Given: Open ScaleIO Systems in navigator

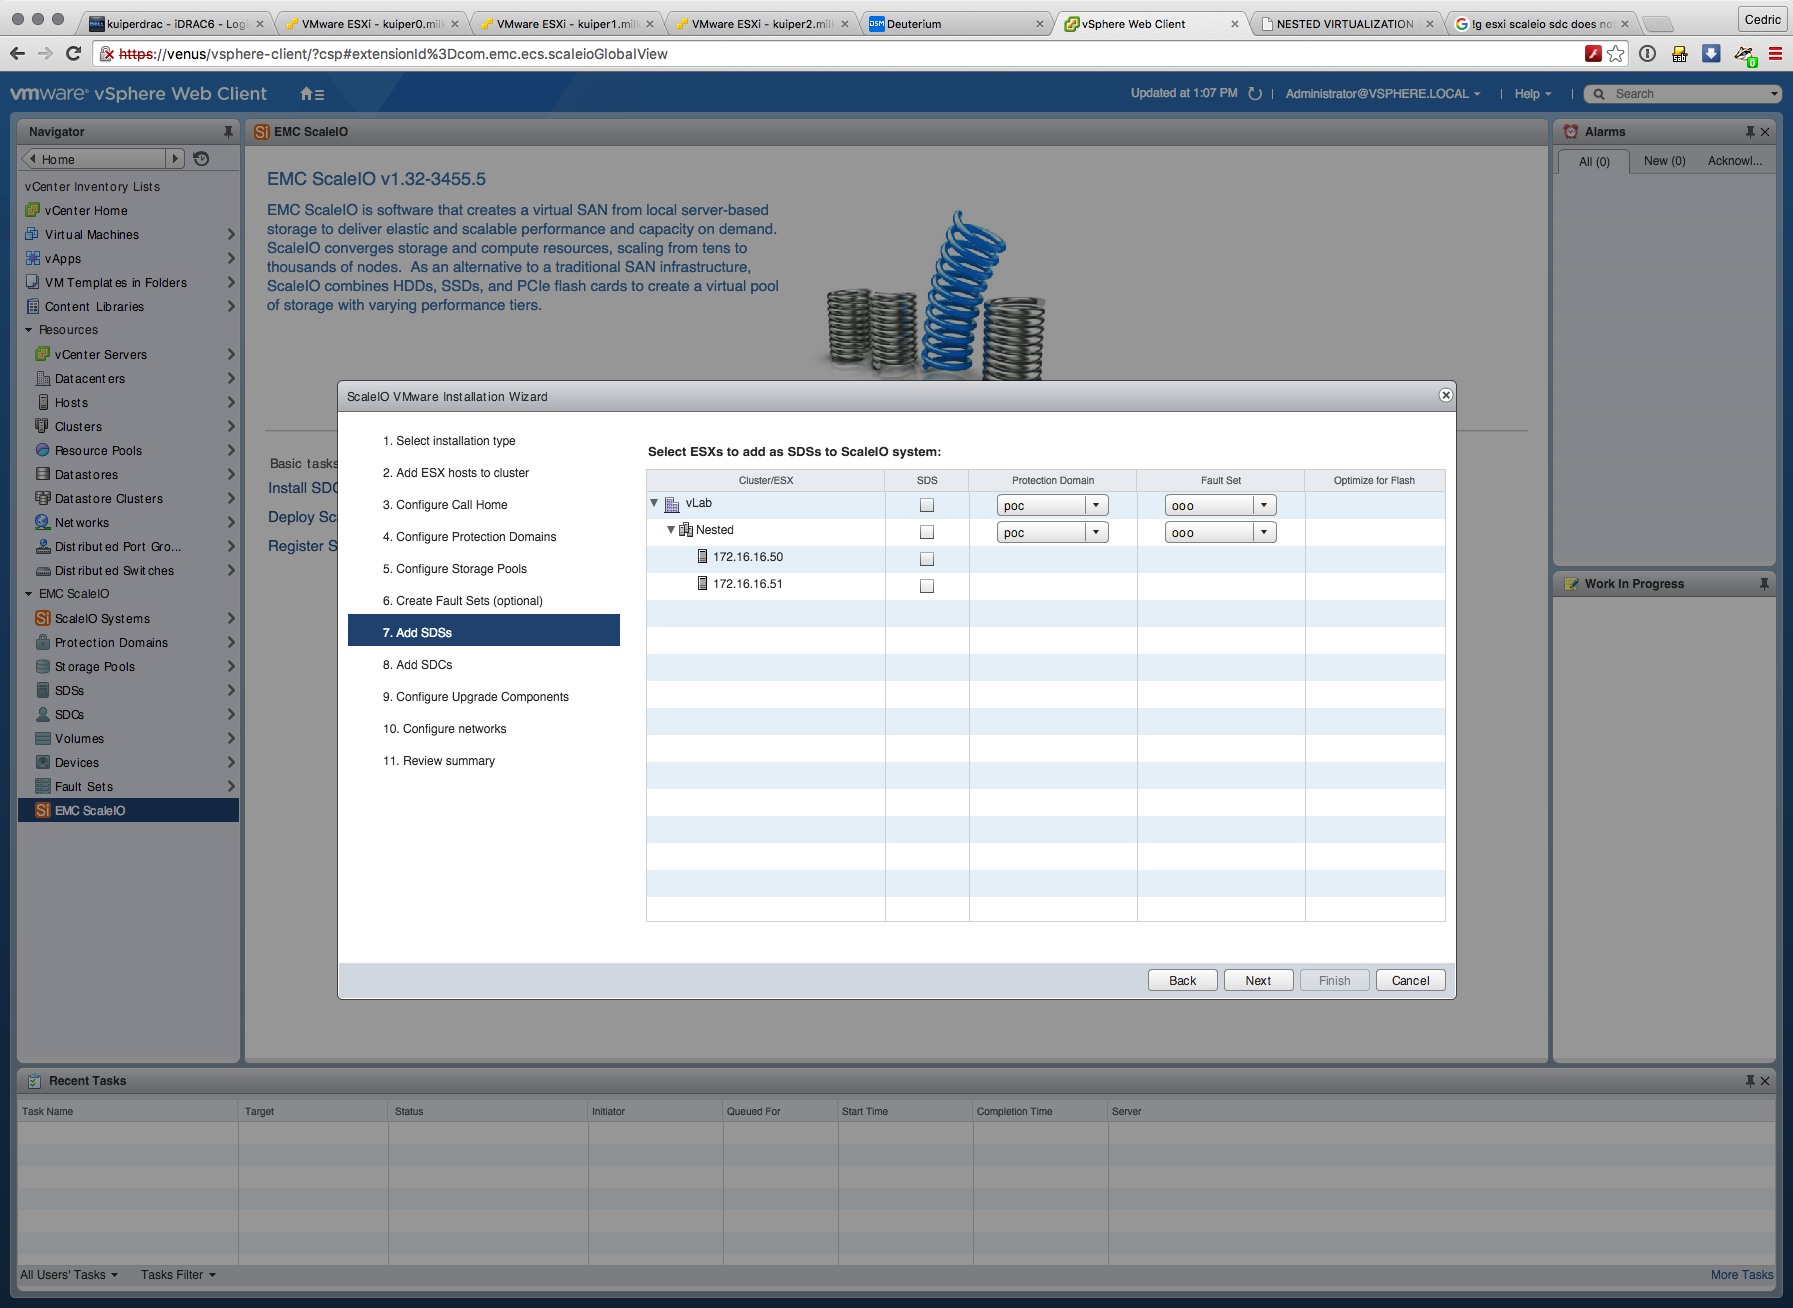Looking at the screenshot, I should tap(102, 619).
